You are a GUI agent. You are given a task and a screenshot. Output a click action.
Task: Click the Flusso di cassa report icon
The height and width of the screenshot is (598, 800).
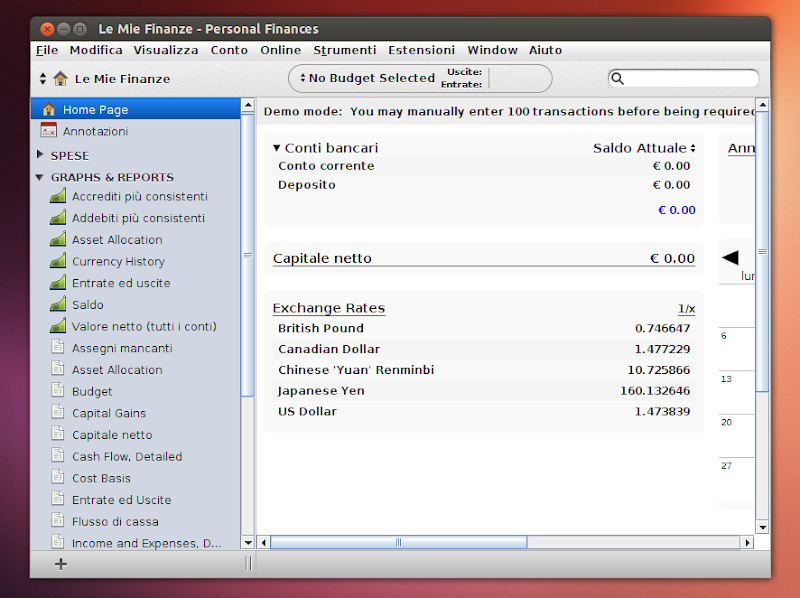58,520
